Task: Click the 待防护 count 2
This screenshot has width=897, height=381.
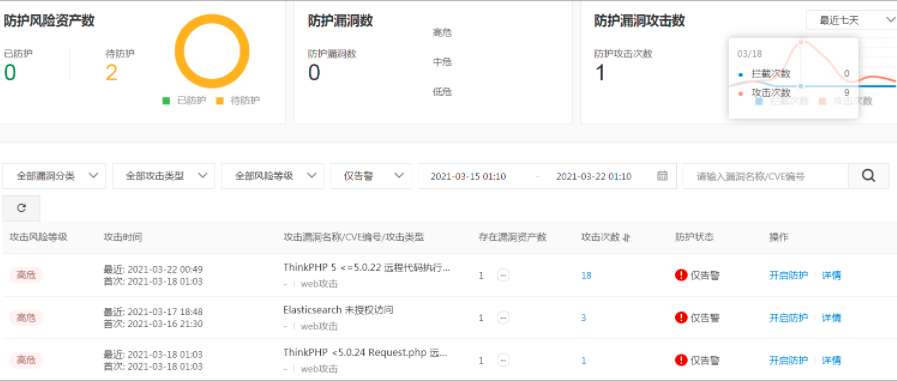Action: 112,73
